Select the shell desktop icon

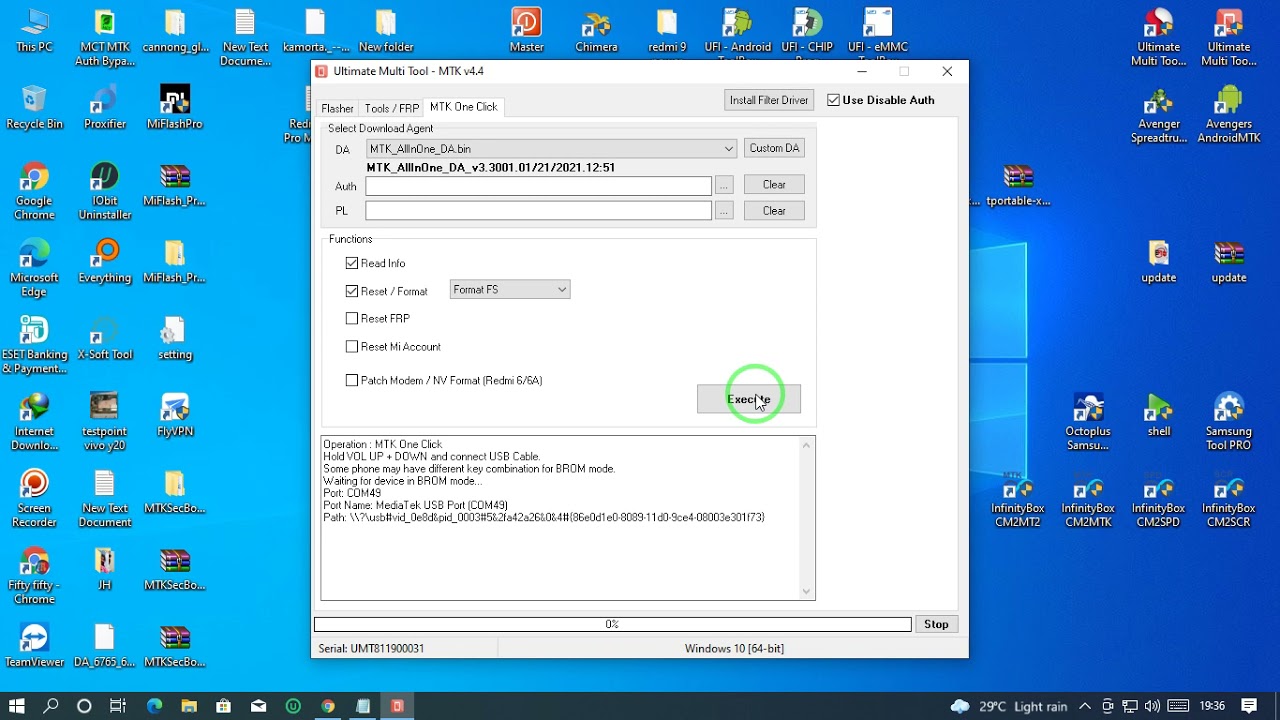[1158, 414]
